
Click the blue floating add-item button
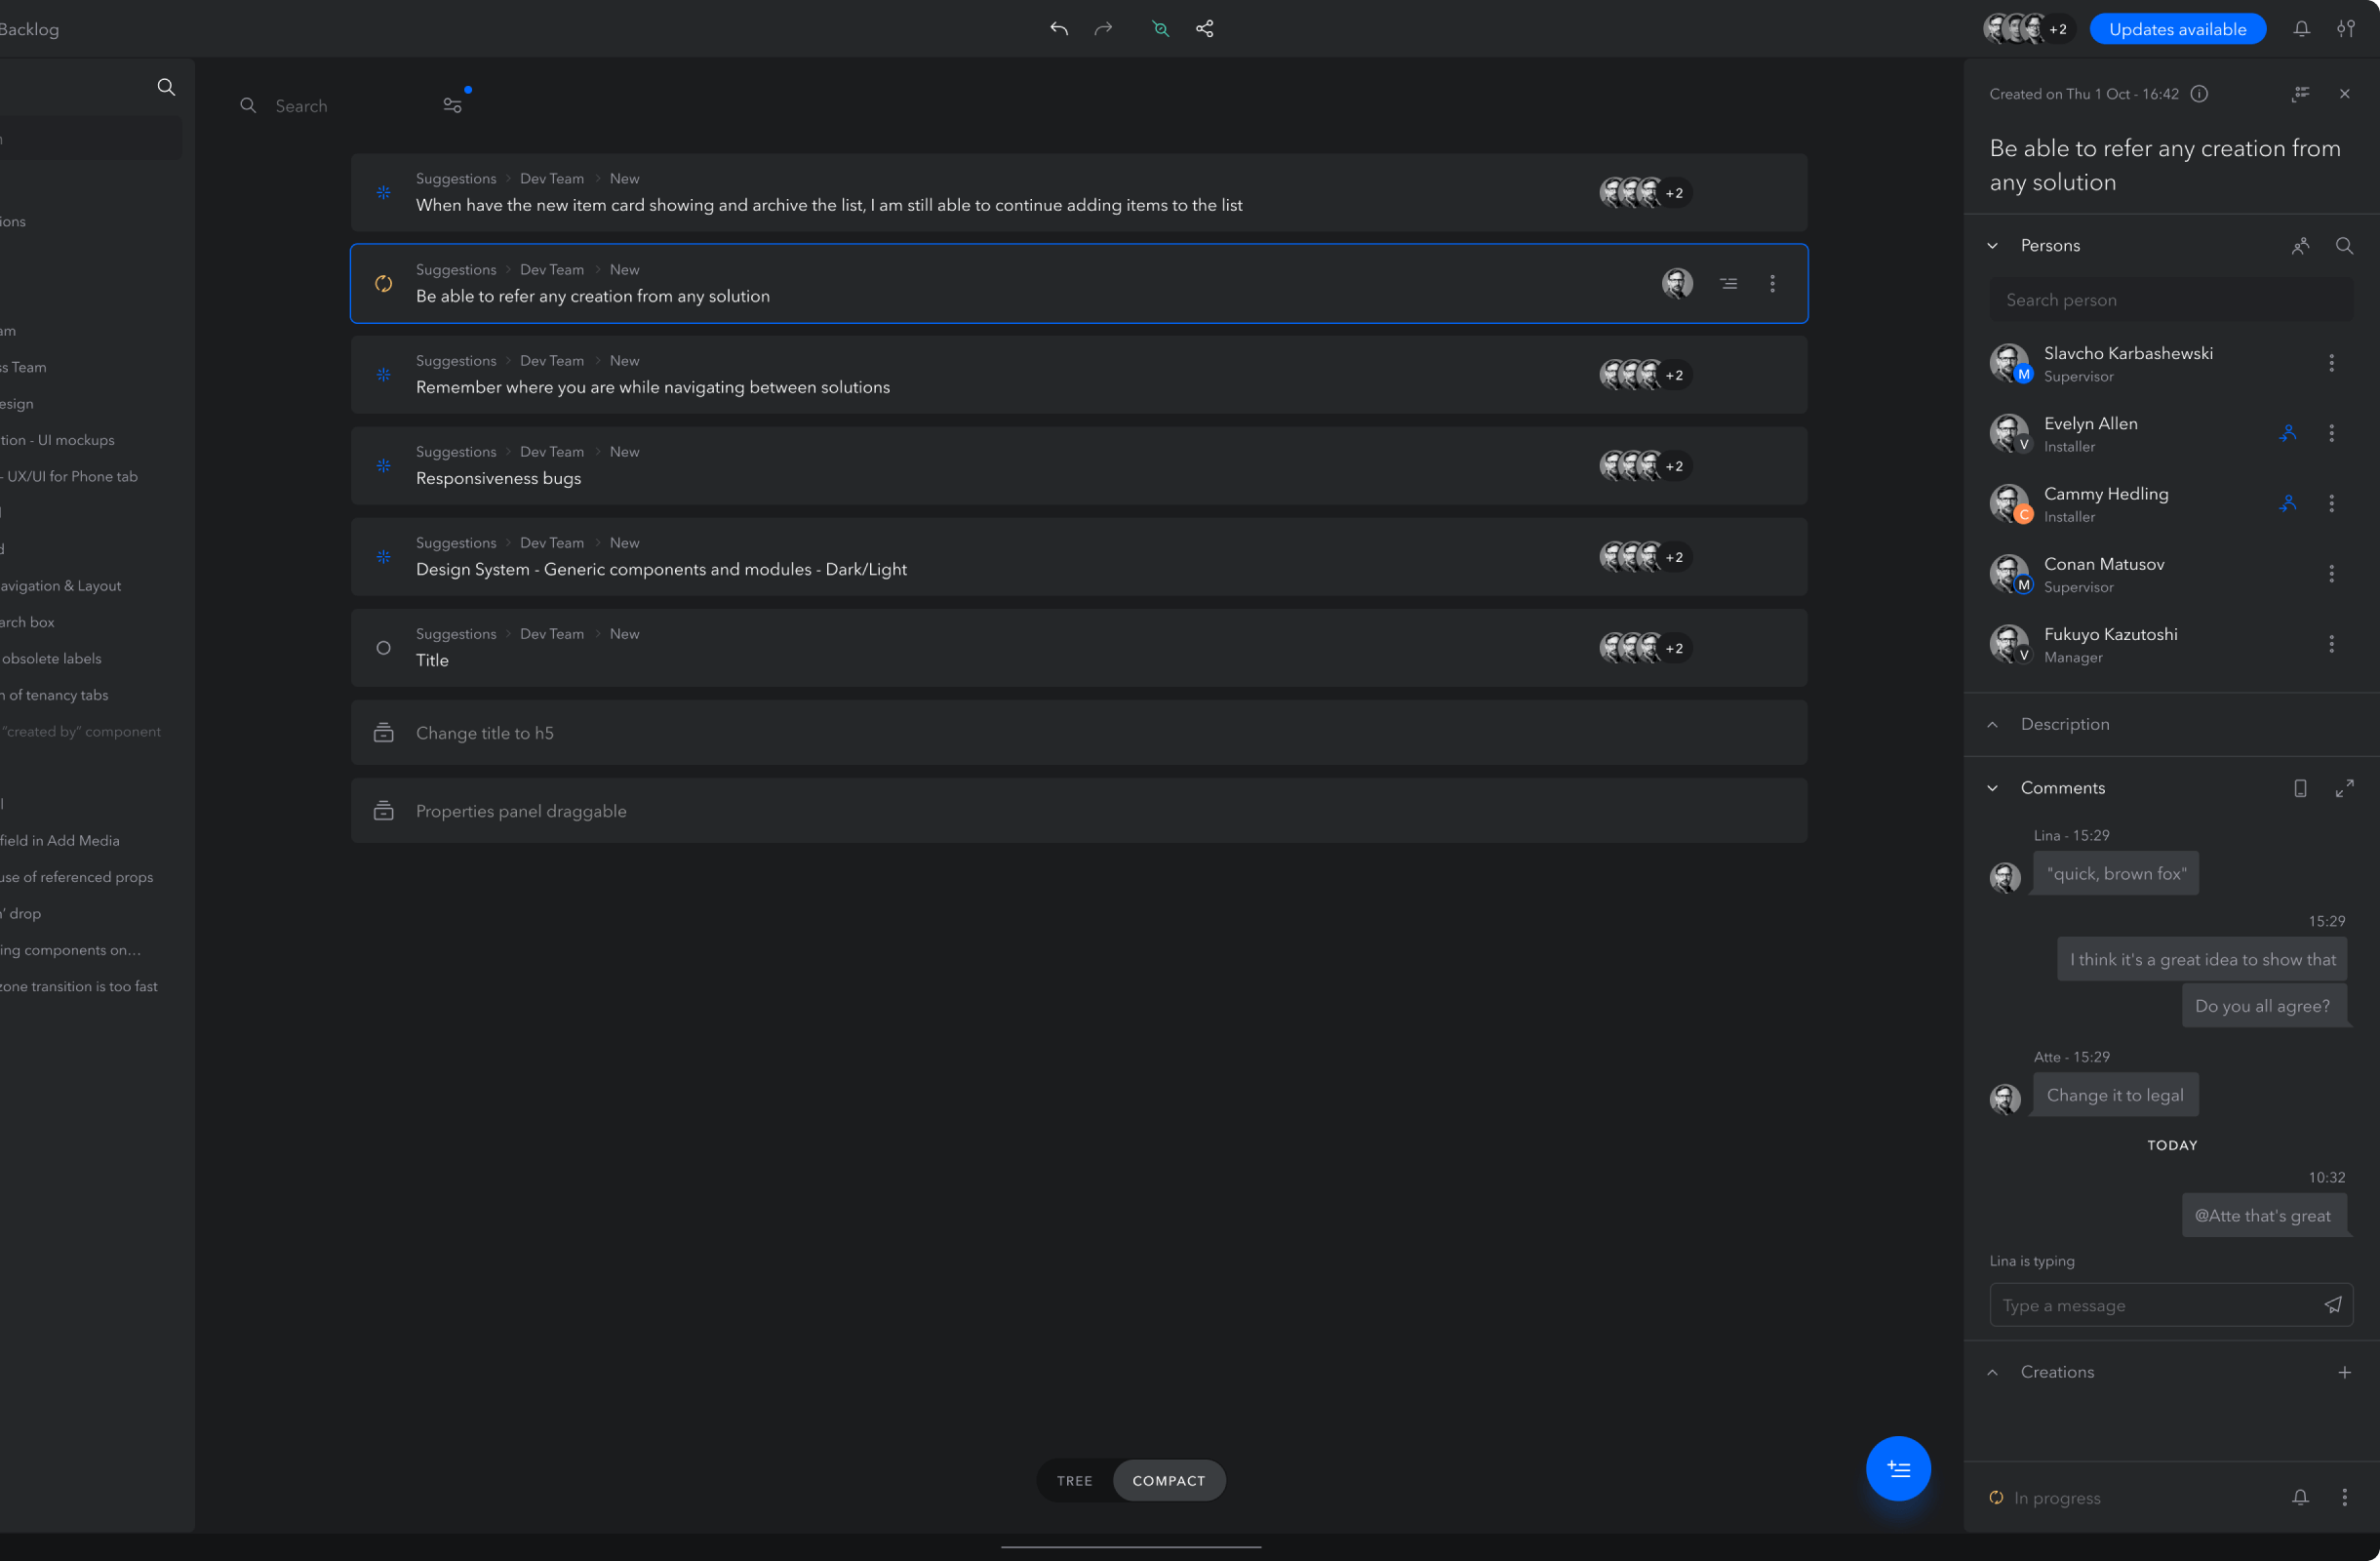[1897, 1468]
